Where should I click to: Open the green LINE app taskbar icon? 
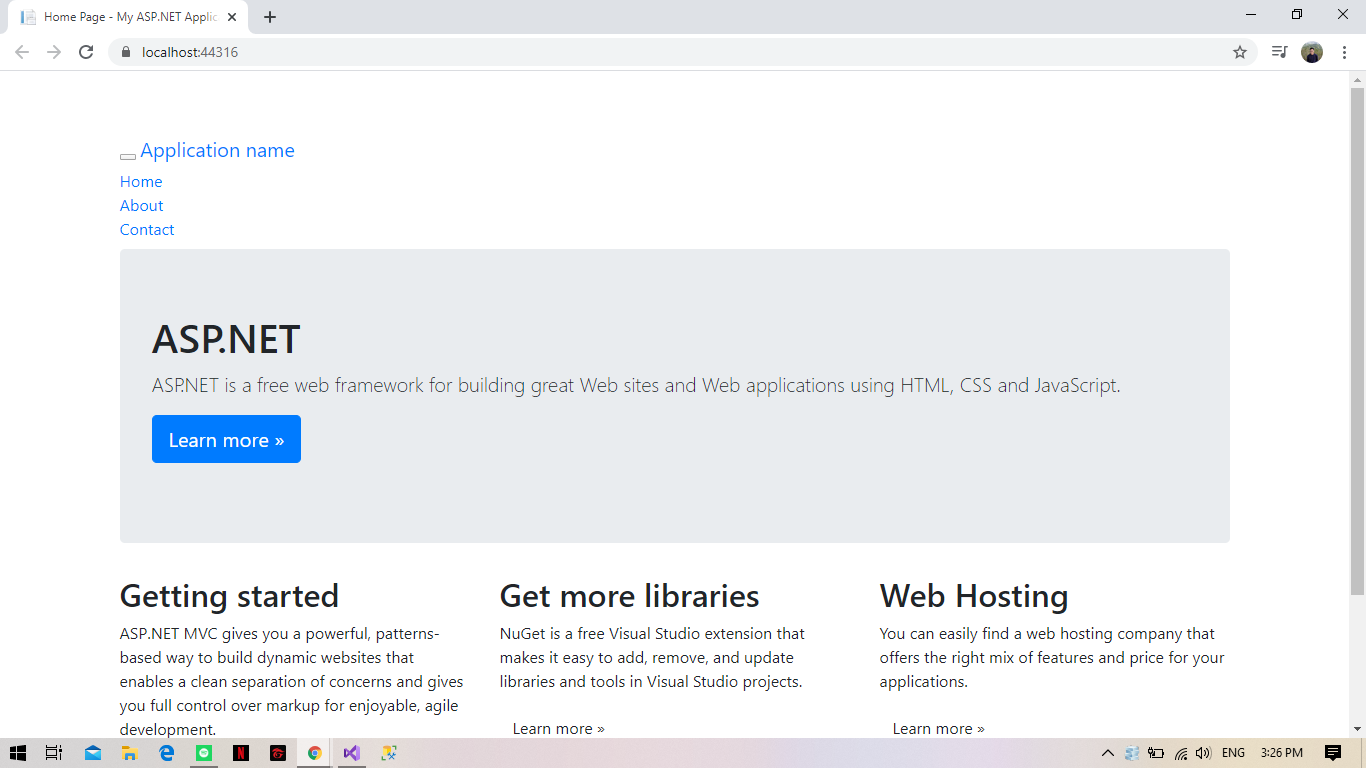(204, 753)
